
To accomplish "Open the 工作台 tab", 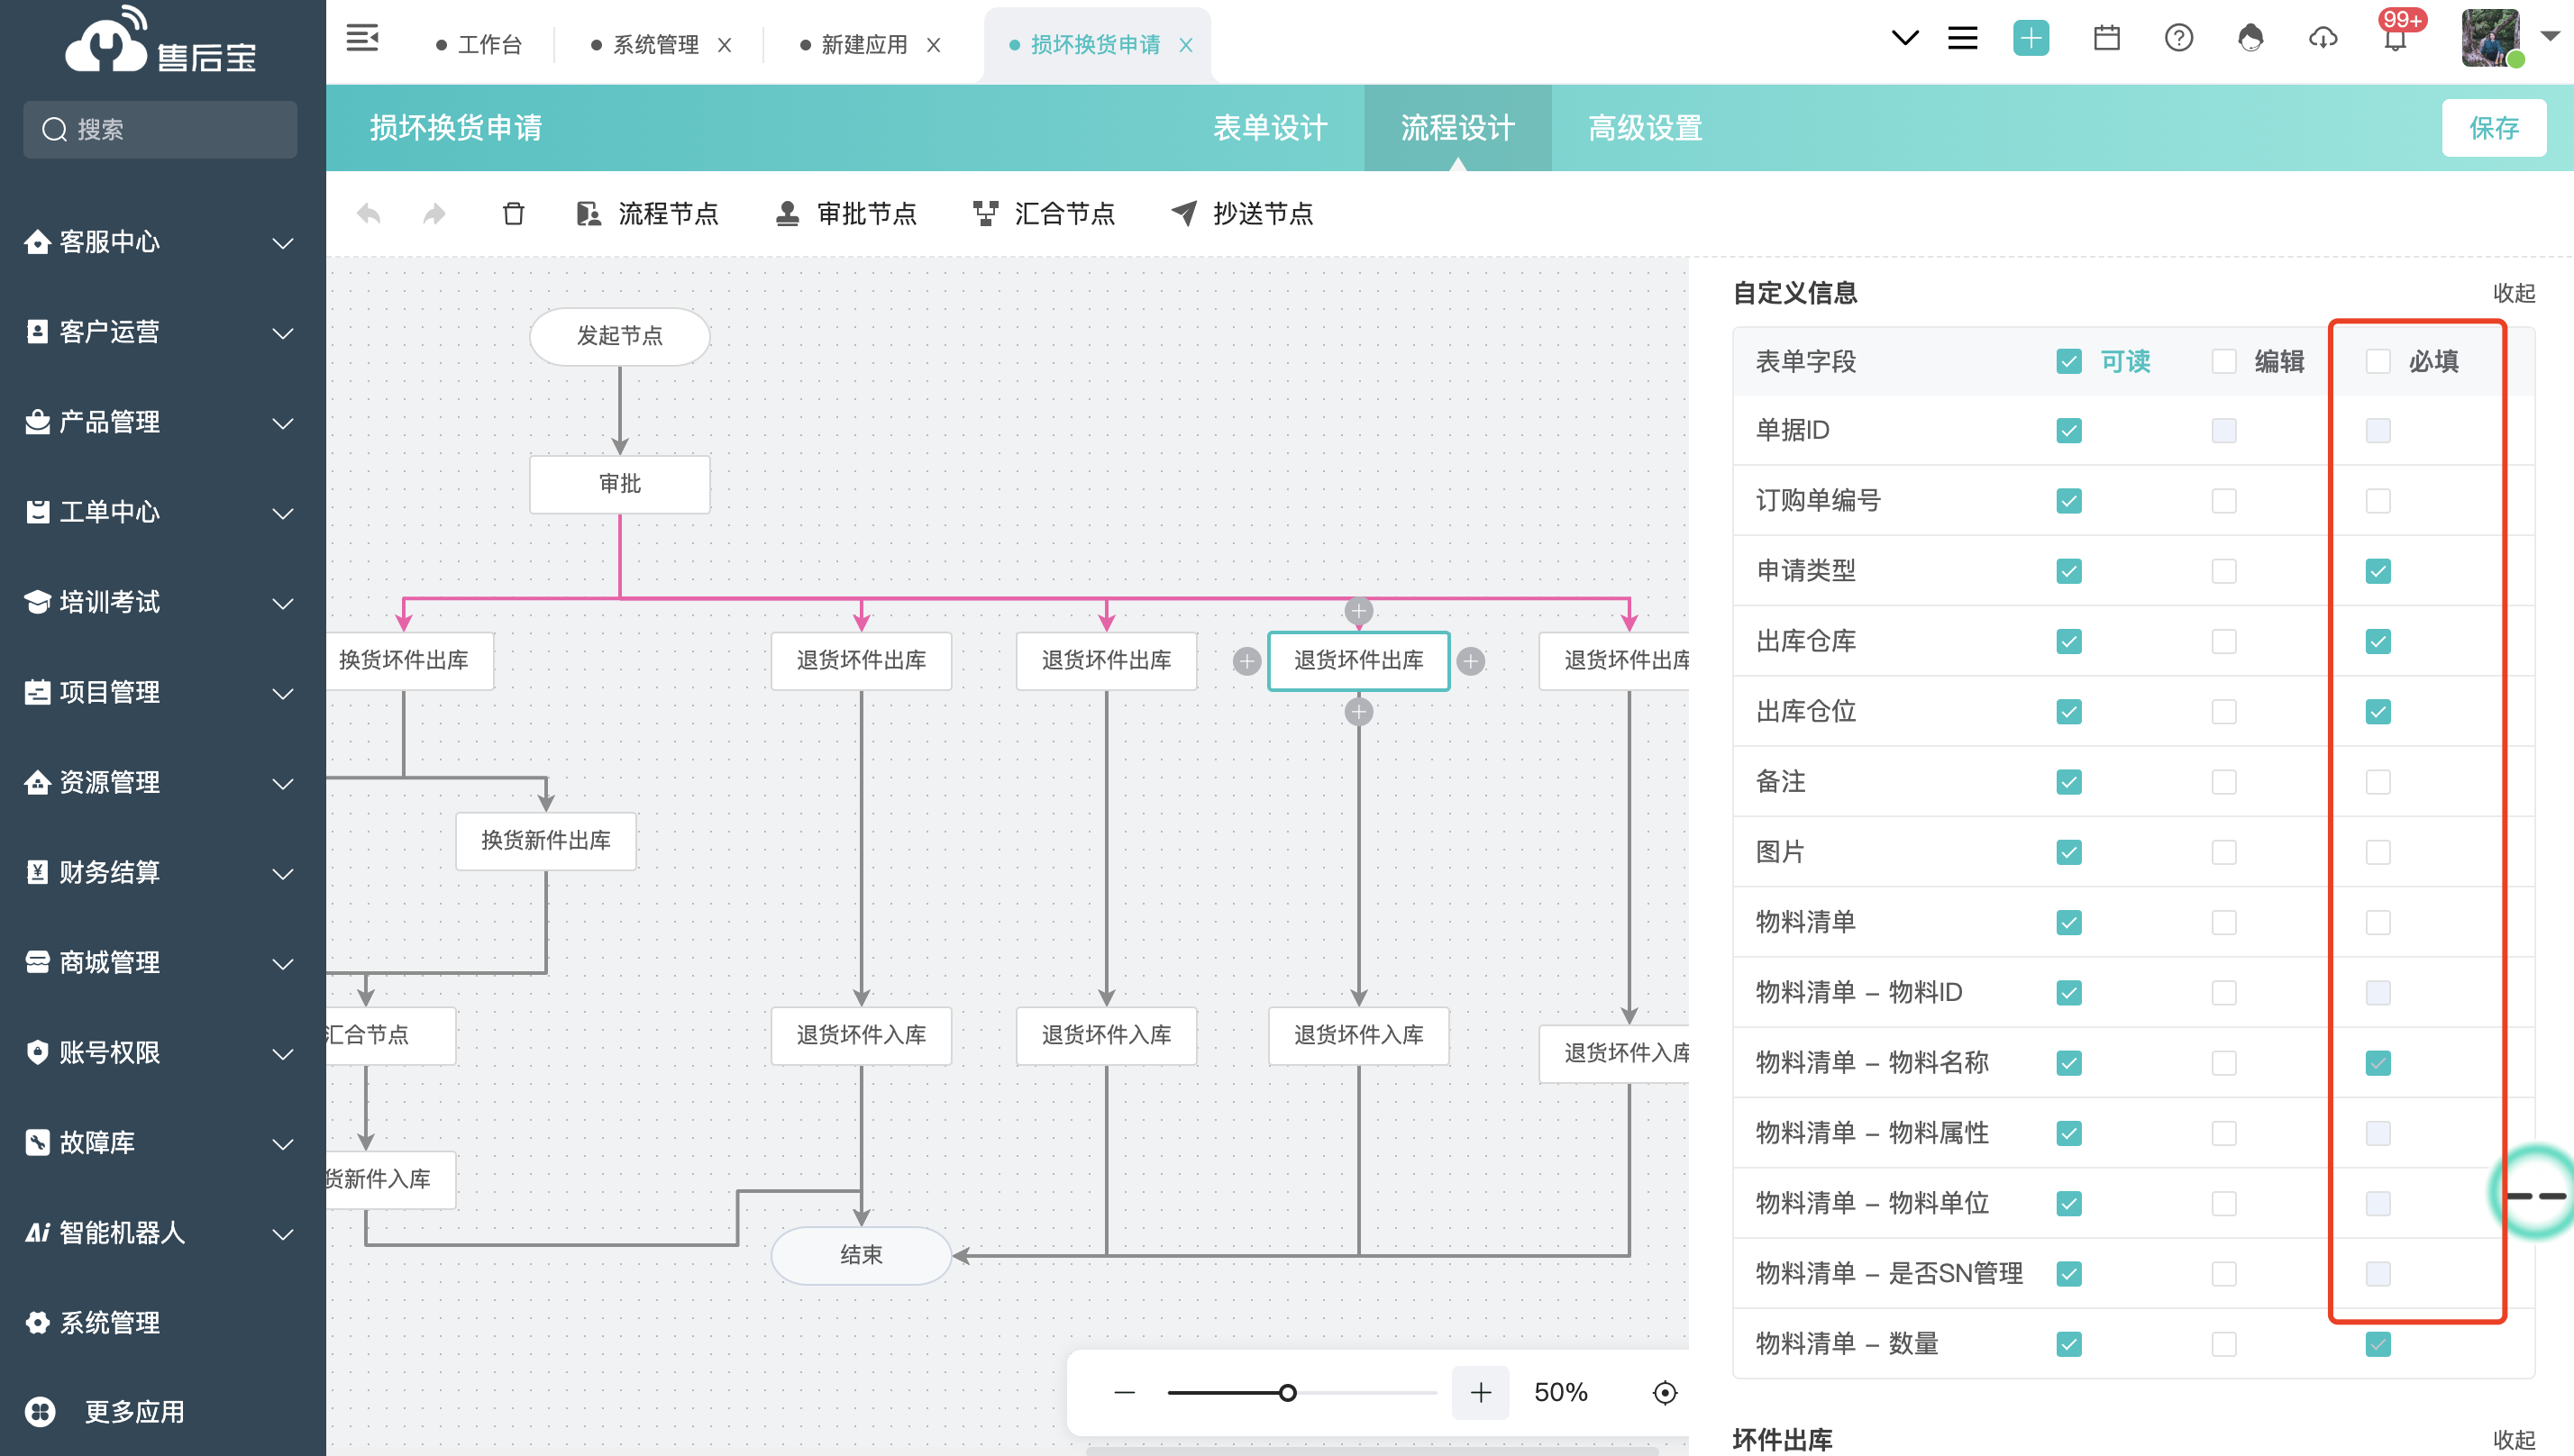I will 479,45.
